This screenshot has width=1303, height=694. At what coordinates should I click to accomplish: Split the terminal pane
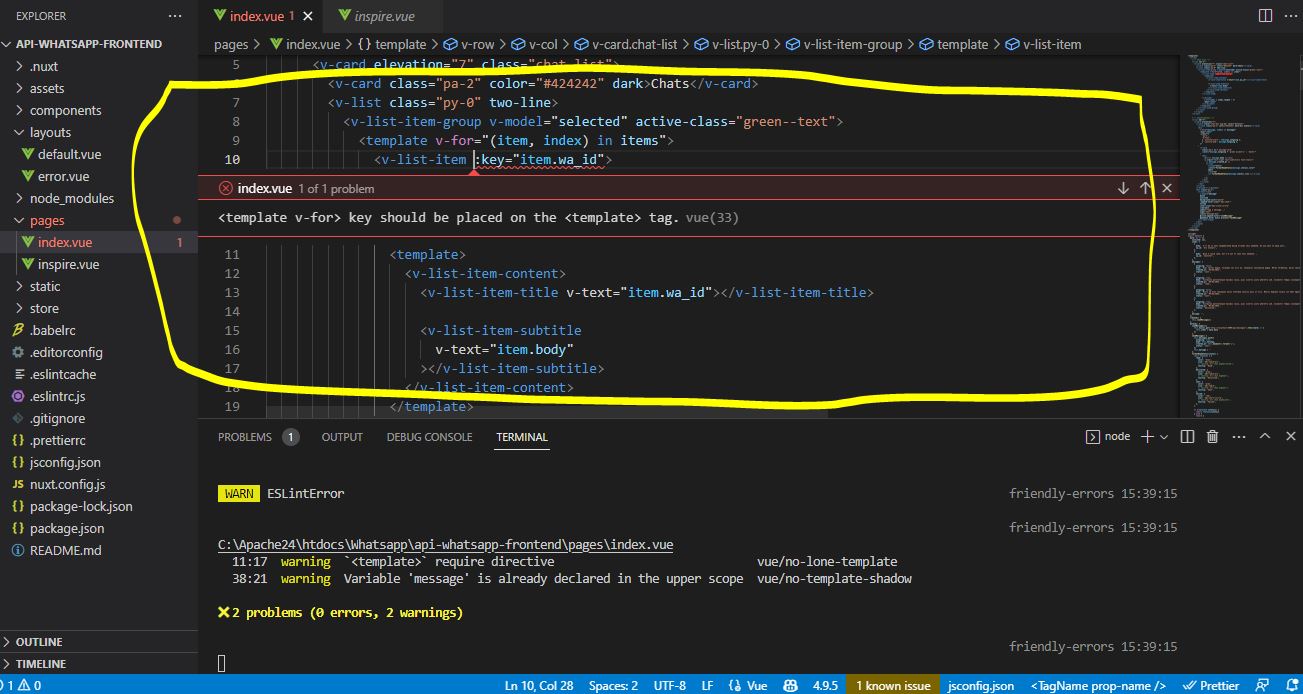[1186, 436]
